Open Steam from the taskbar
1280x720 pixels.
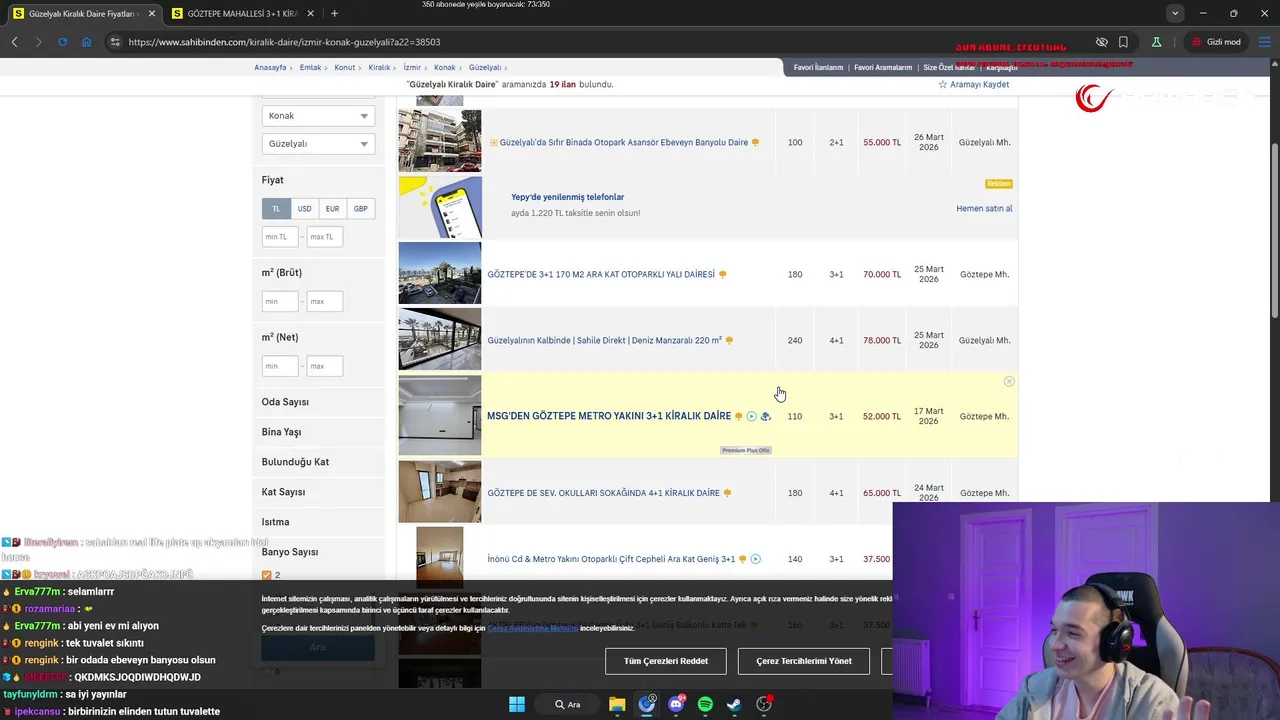click(734, 704)
